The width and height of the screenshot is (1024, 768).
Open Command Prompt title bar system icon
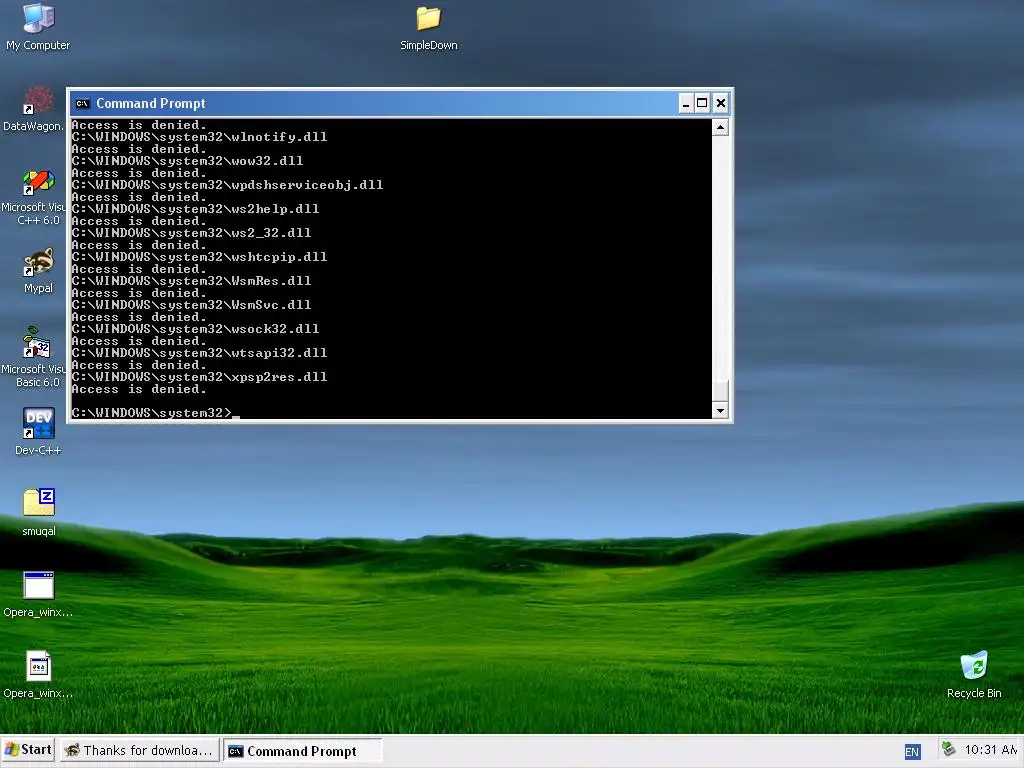[82, 103]
